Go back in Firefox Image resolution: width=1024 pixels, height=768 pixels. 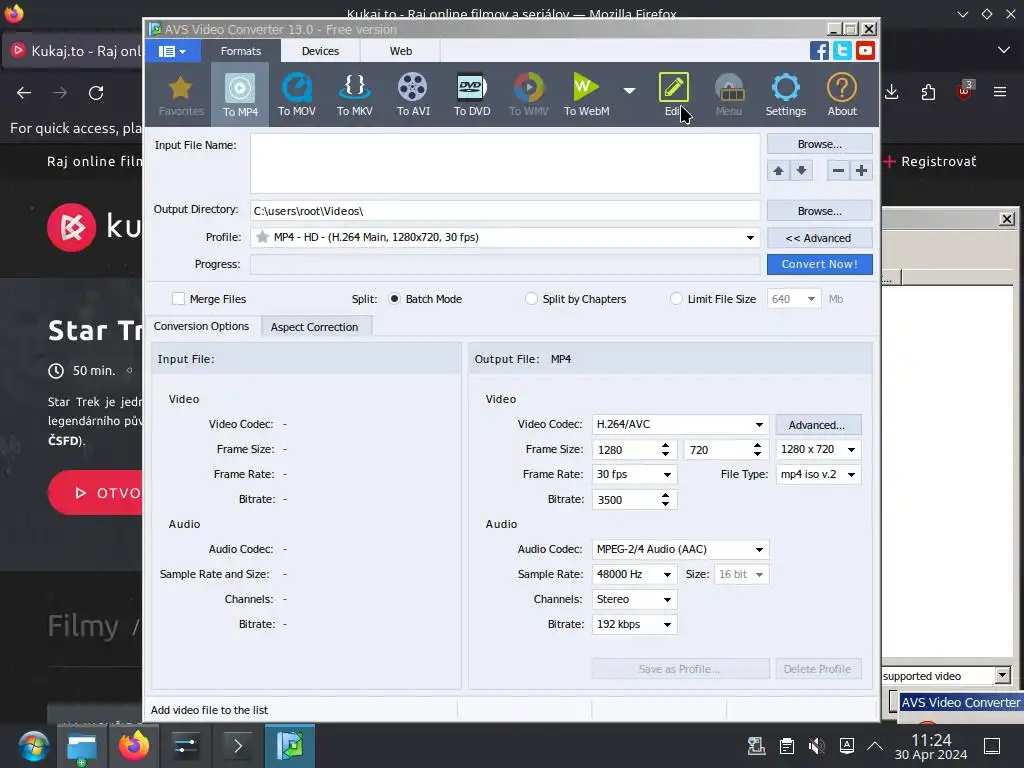[24, 93]
